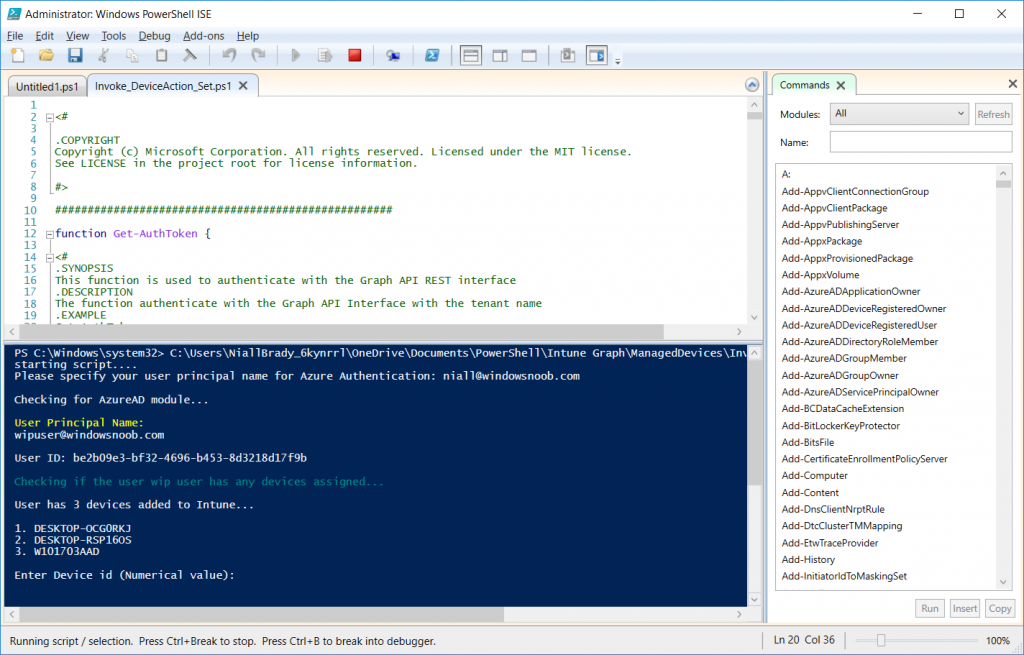Select Add-EtwTraceProvider in the commands list

coord(829,543)
